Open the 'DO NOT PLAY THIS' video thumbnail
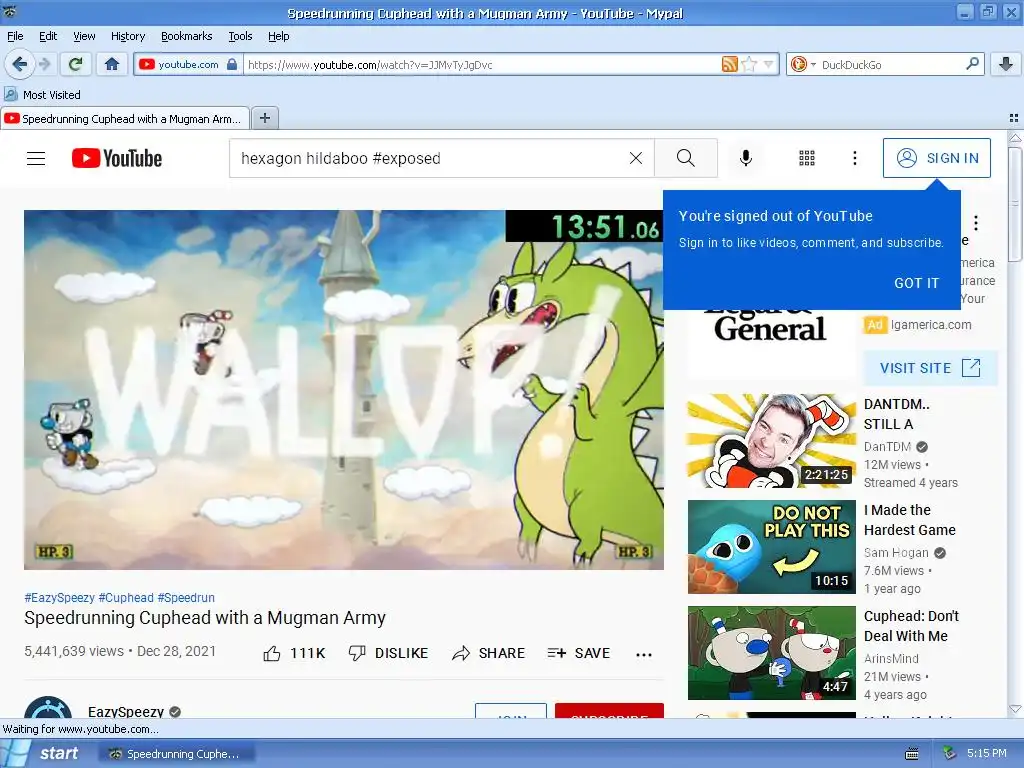The image size is (1024, 768). [x=771, y=547]
